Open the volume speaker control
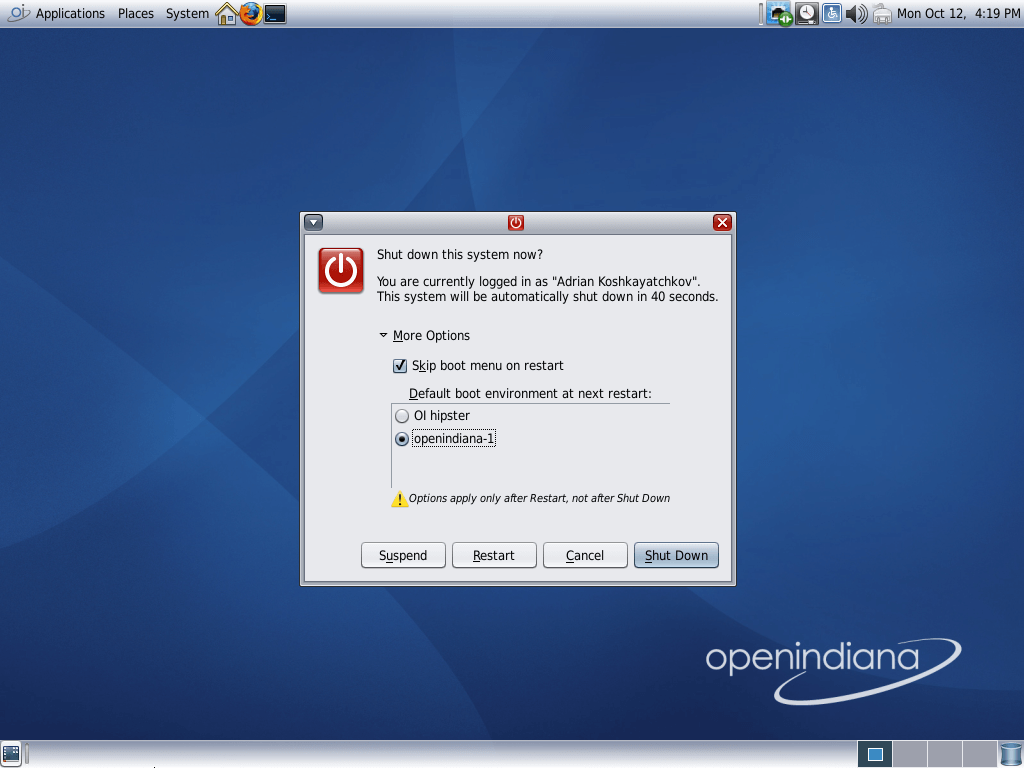This screenshot has width=1024, height=768. tap(856, 14)
